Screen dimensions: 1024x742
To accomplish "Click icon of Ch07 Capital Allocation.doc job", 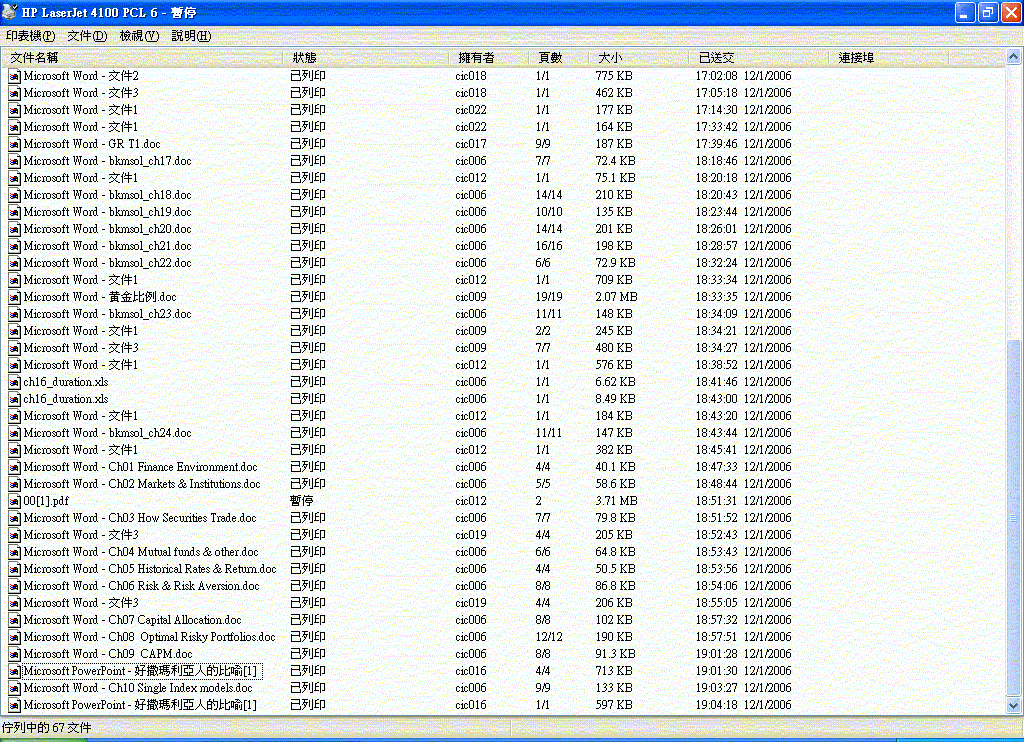I will (14, 620).
